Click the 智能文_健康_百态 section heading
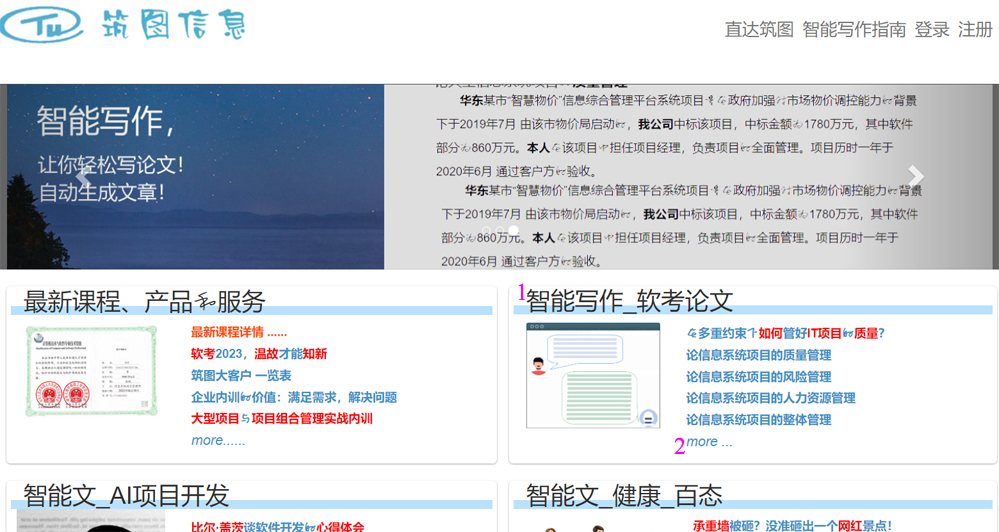Image resolution: width=999 pixels, height=532 pixels. click(x=624, y=495)
